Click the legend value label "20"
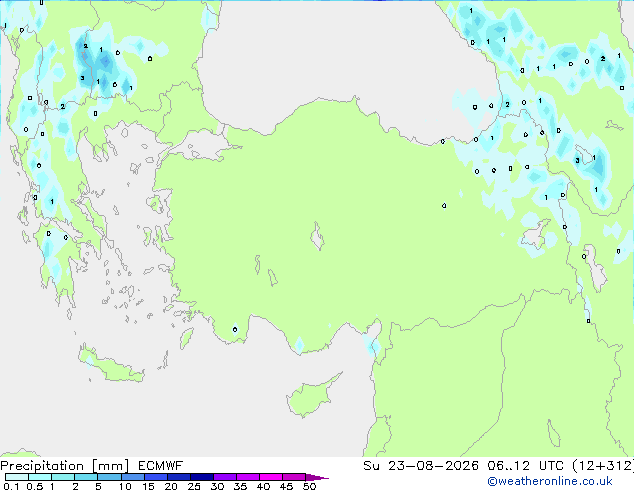Viewport: 634px width, 490px height. pyautogui.click(x=171, y=486)
